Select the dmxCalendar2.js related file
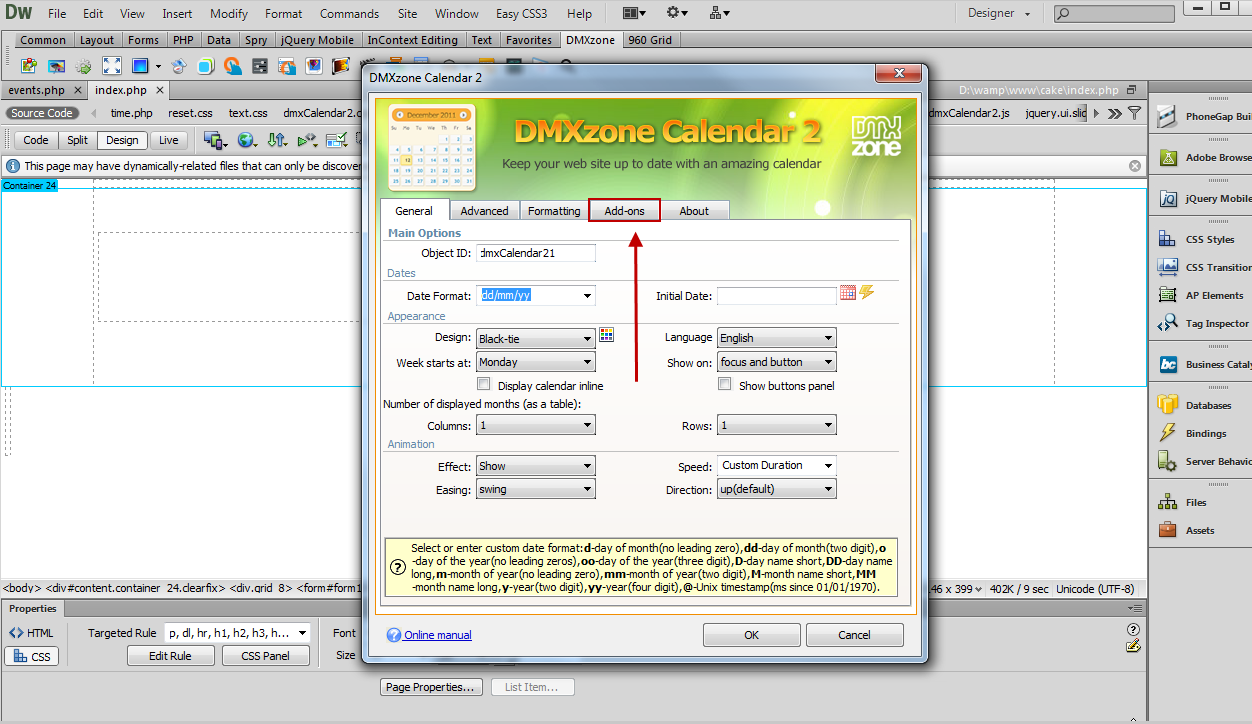Image resolution: width=1252 pixels, height=724 pixels. pyautogui.click(x=969, y=113)
